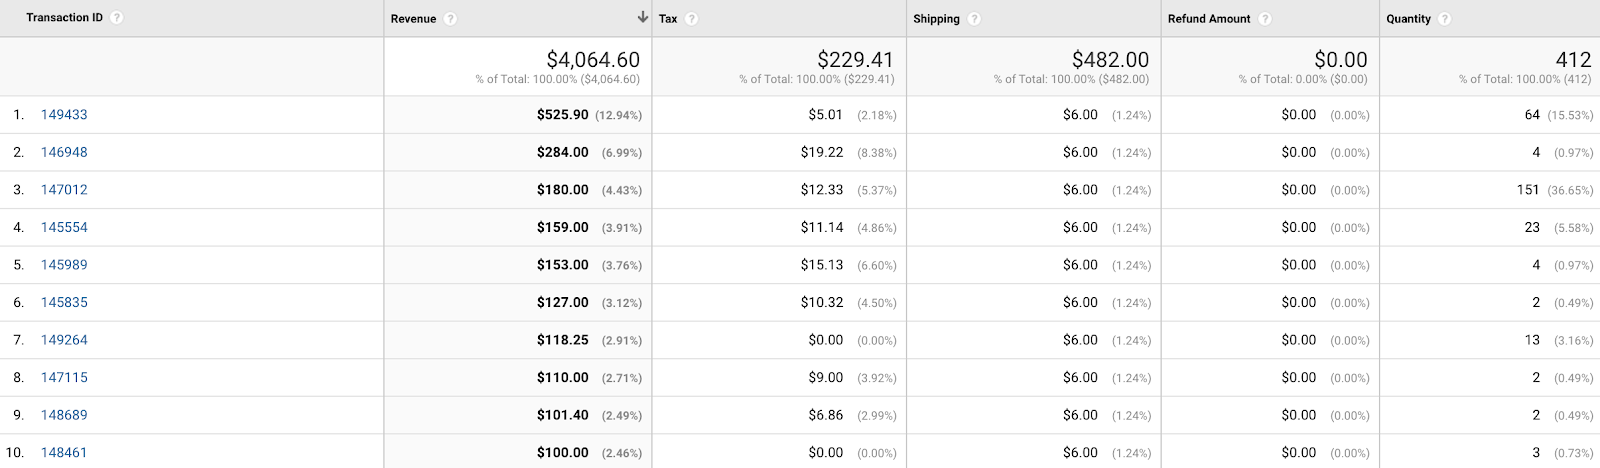Click the help icon beside Revenue
Viewport: 1600px width, 468px height.
click(450, 19)
